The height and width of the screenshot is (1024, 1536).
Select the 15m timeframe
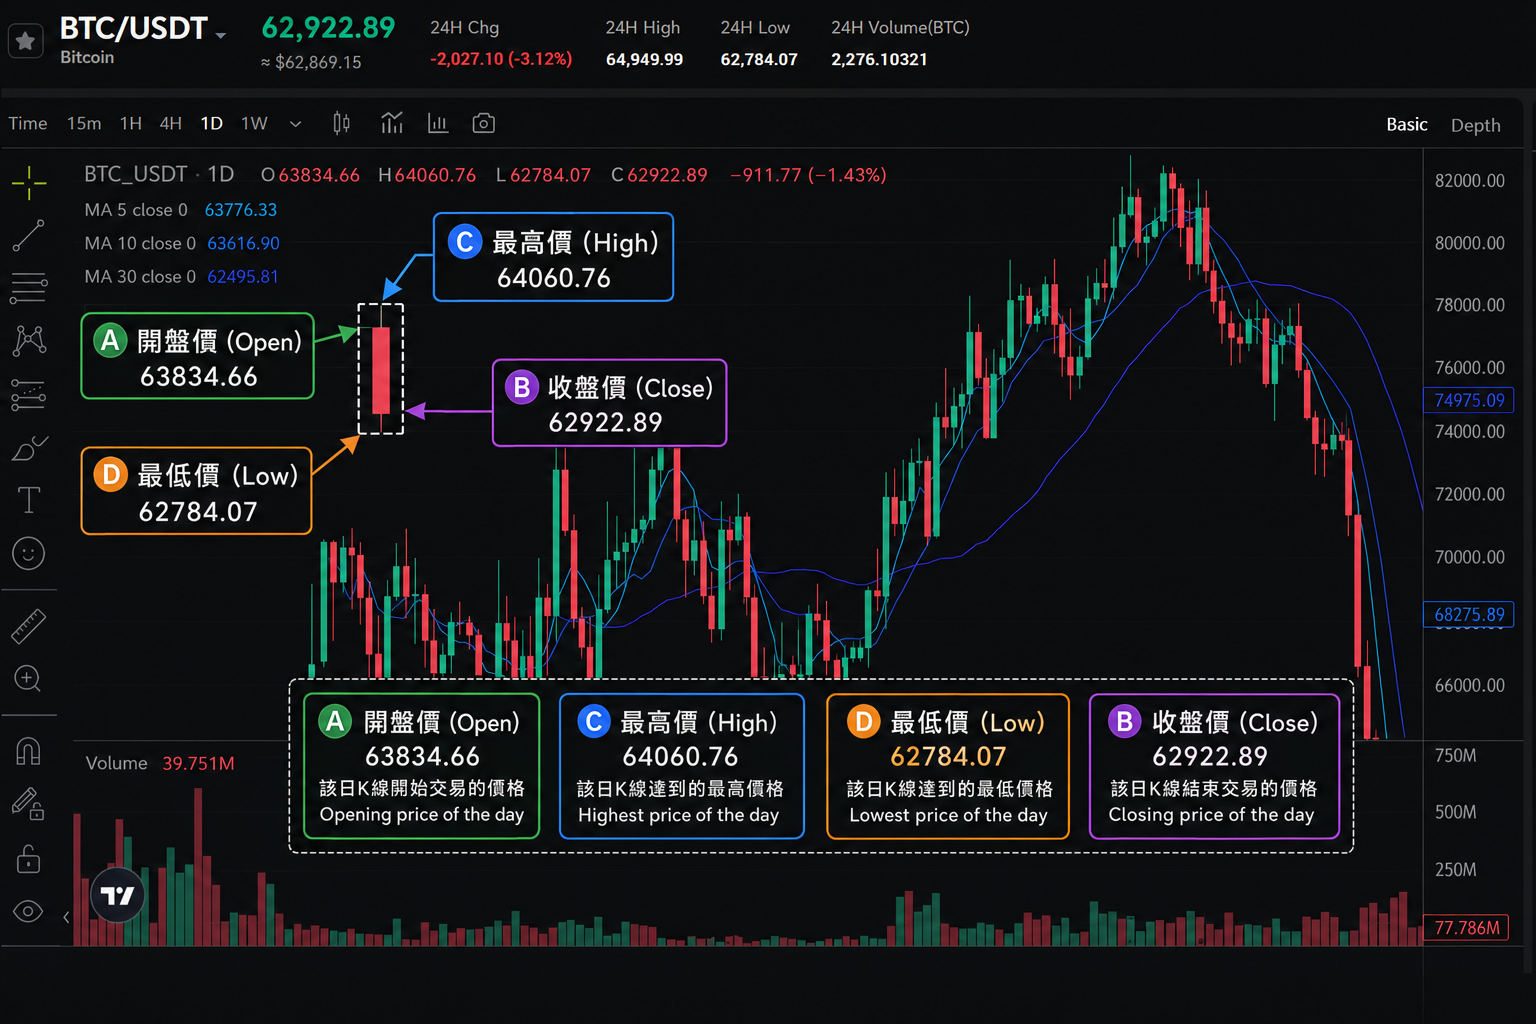tap(84, 123)
